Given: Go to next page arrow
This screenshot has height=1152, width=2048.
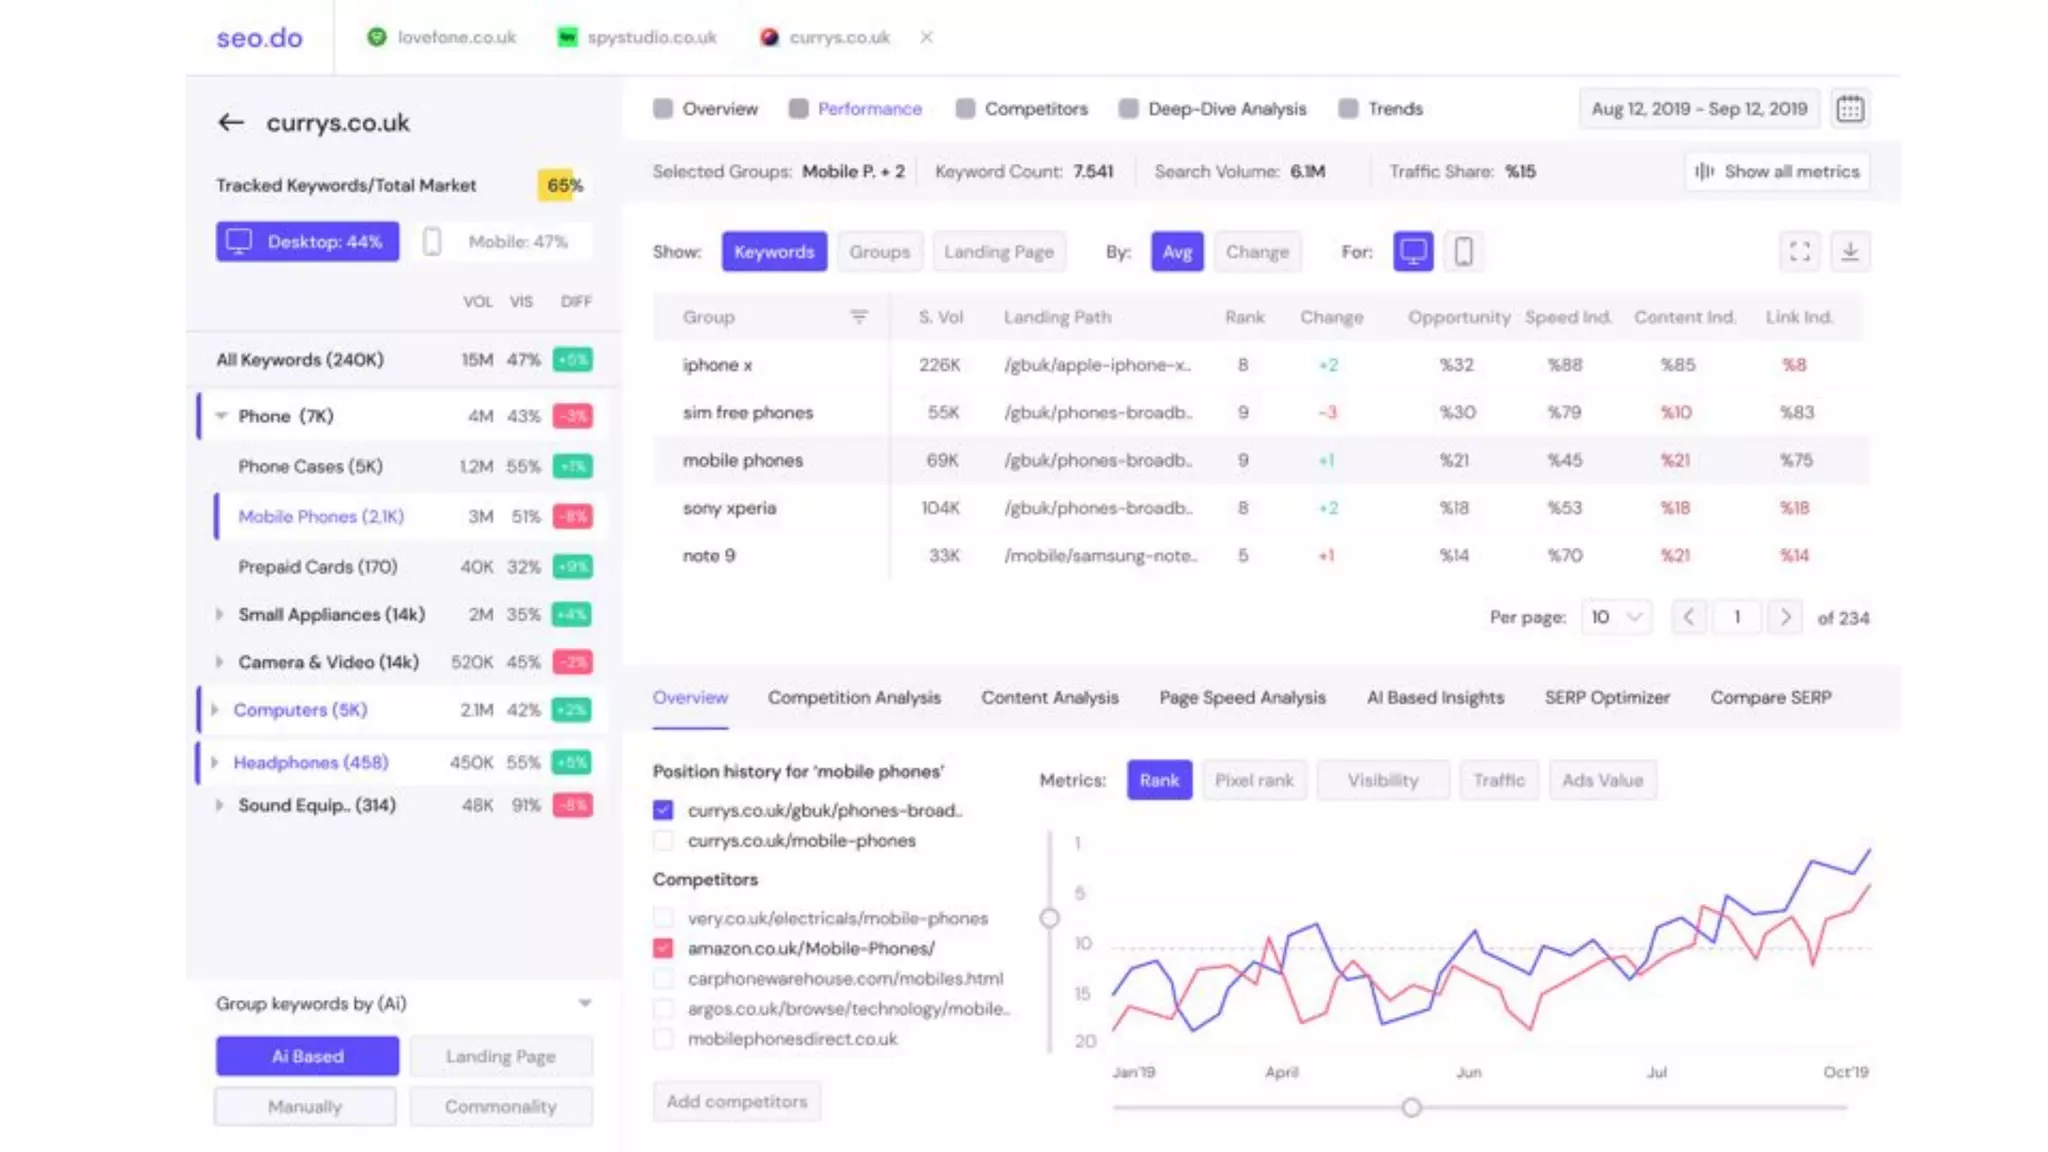Looking at the screenshot, I should click(x=1785, y=617).
